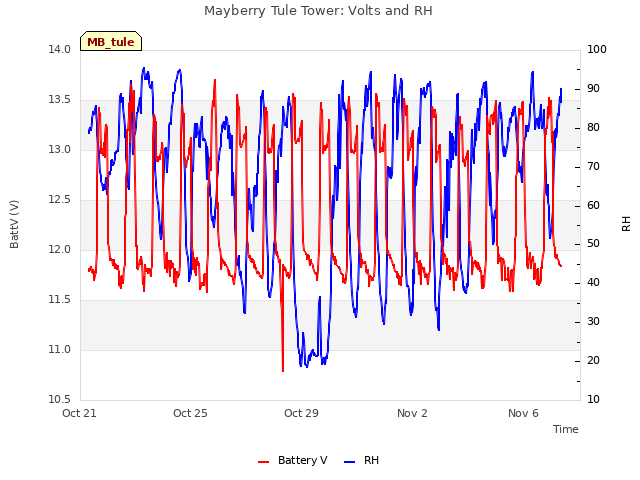Click the 12.0 voltage tick label
The height and width of the screenshot is (480, 640).
click(60, 249)
